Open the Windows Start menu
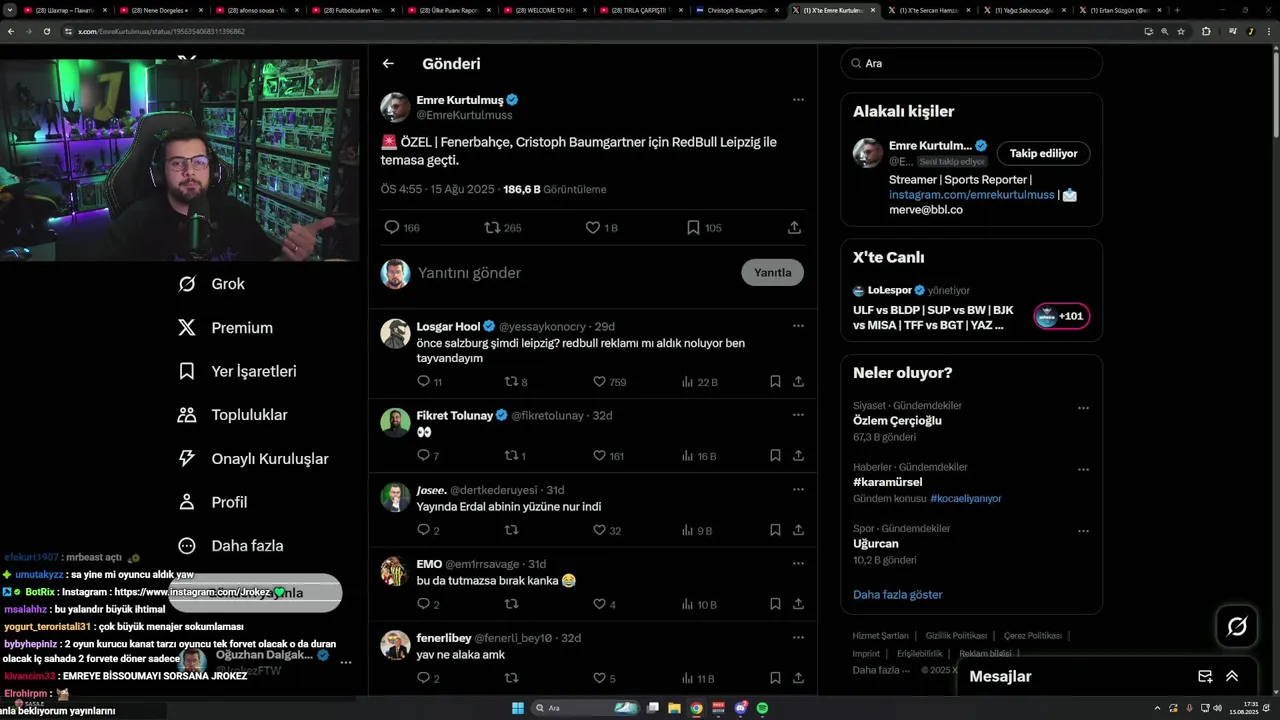Screen dimensions: 1280x720 coord(518,708)
